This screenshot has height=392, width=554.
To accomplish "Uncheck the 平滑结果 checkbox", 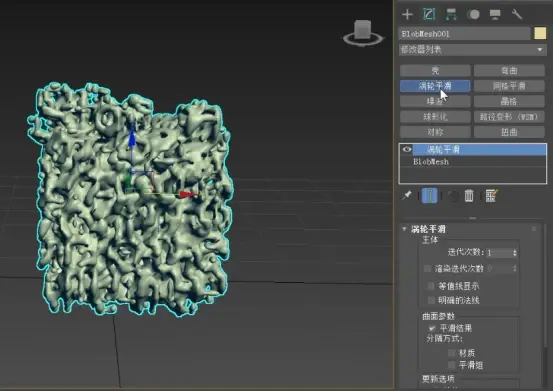I will 432,328.
